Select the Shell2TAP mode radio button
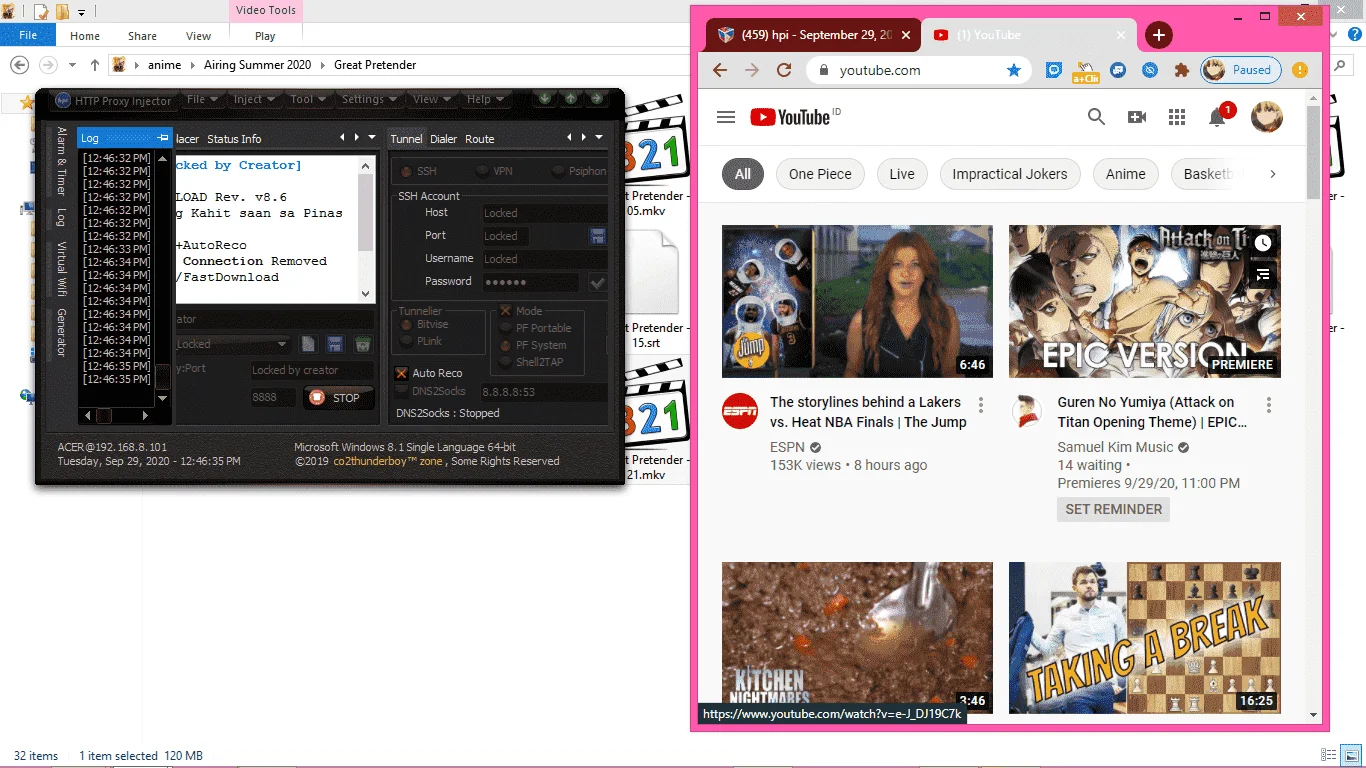Image resolution: width=1366 pixels, height=768 pixels. (x=506, y=362)
